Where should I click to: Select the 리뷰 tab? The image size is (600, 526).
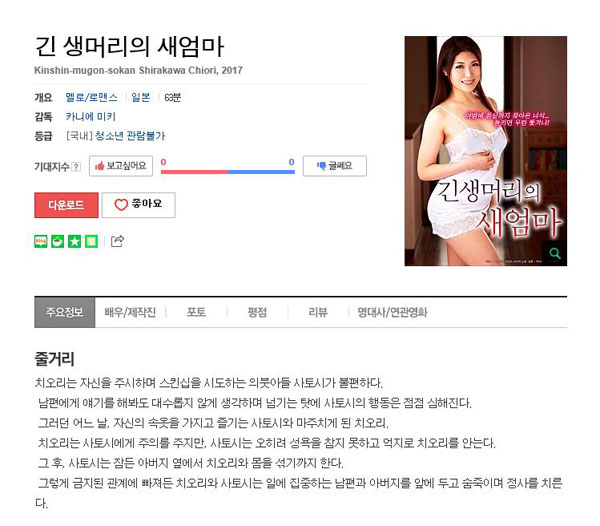(318, 312)
